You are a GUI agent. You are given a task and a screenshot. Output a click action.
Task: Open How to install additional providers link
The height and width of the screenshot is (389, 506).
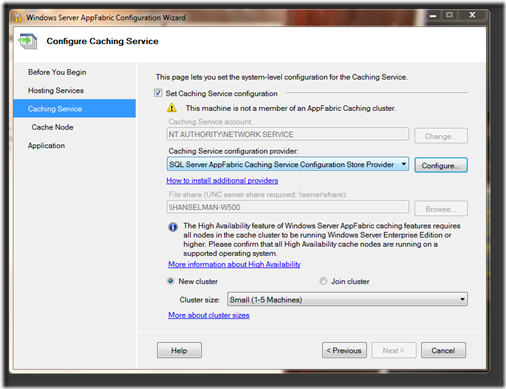click(x=222, y=180)
